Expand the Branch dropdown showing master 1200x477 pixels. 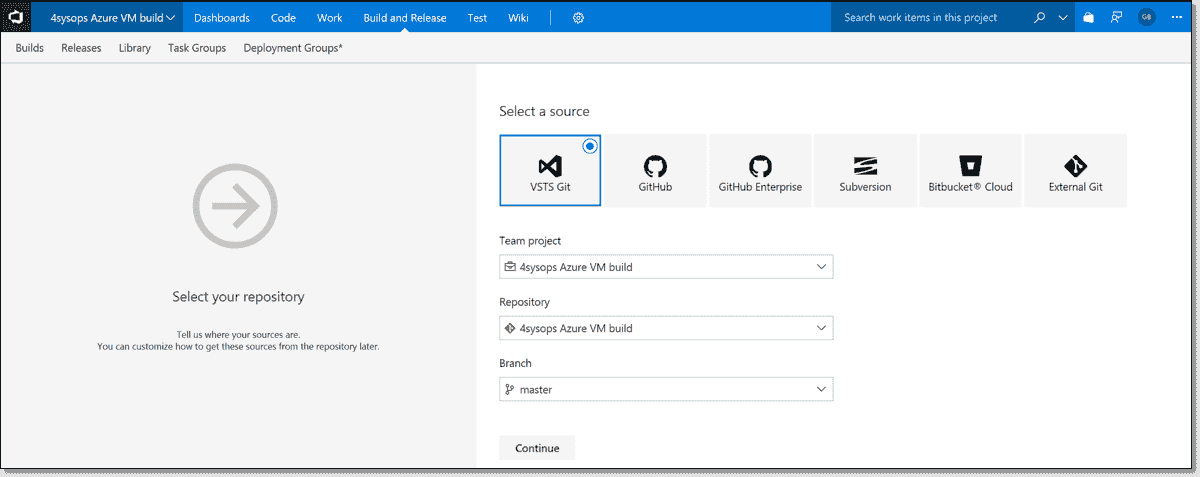pos(666,389)
